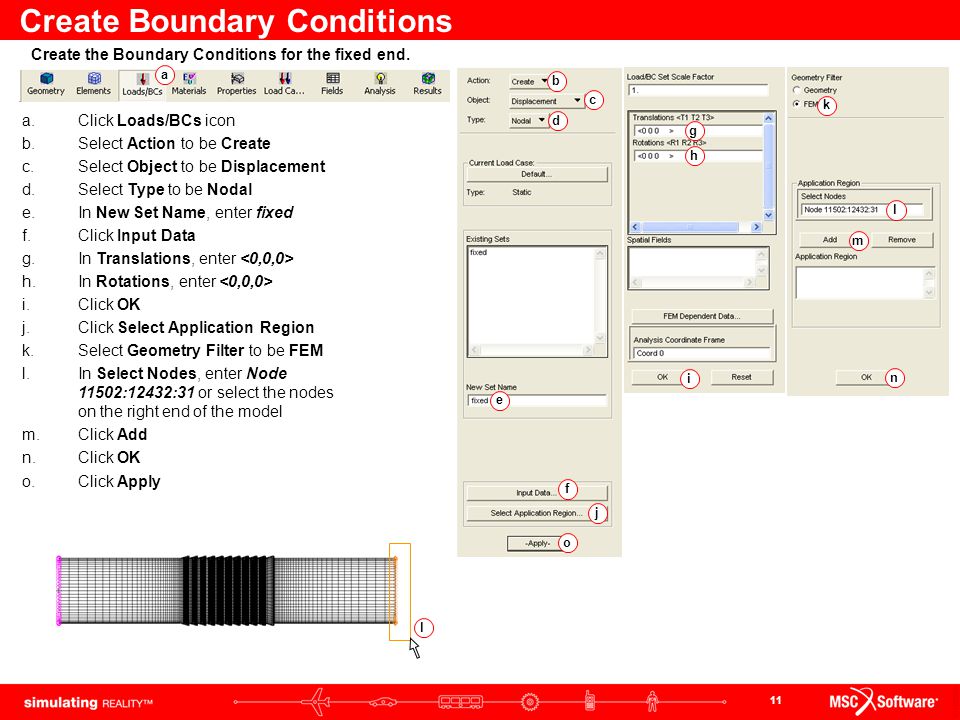Click the input data scrollbar up arrow

click(x=768, y=118)
